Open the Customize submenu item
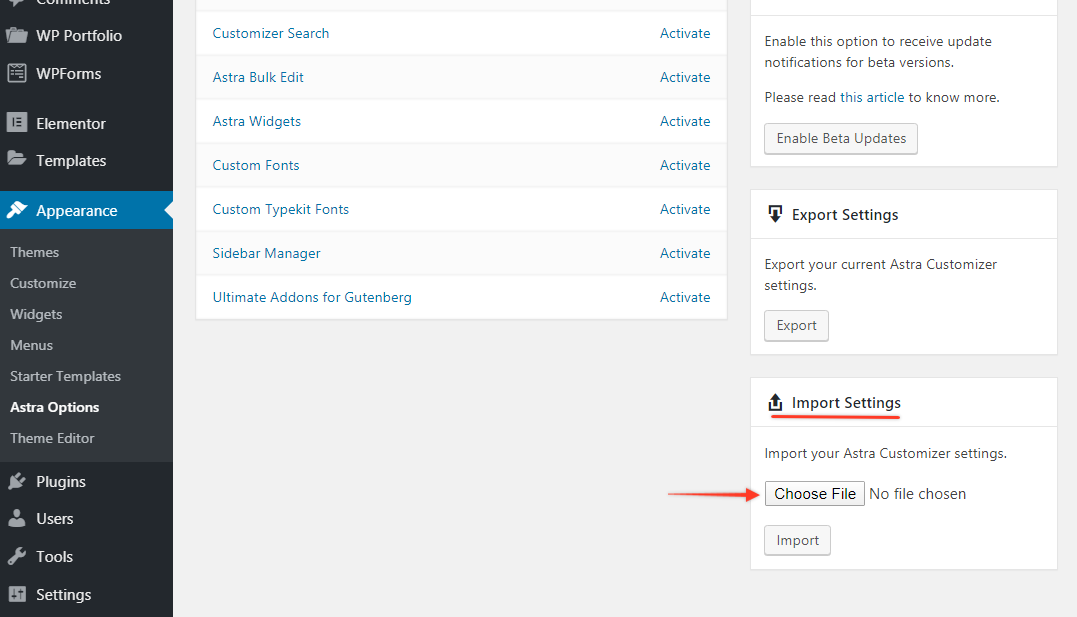Viewport: 1077px width, 617px height. (43, 283)
